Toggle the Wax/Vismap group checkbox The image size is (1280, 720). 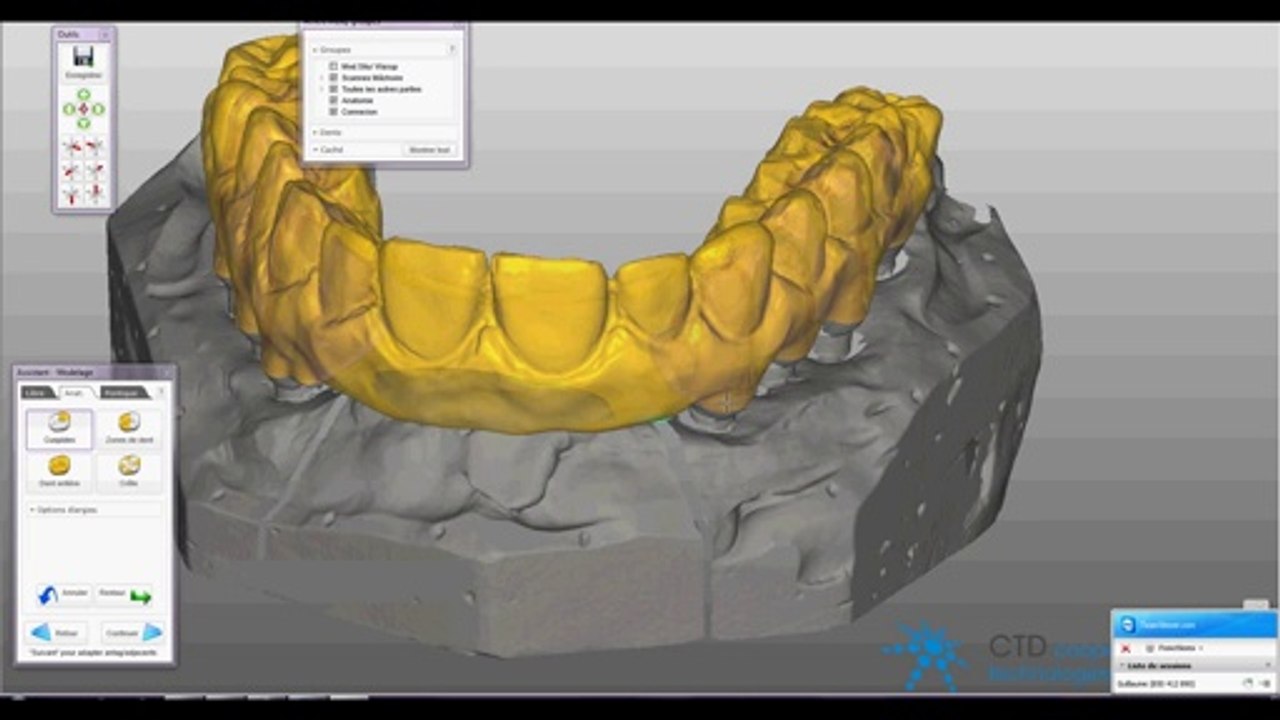coord(333,66)
